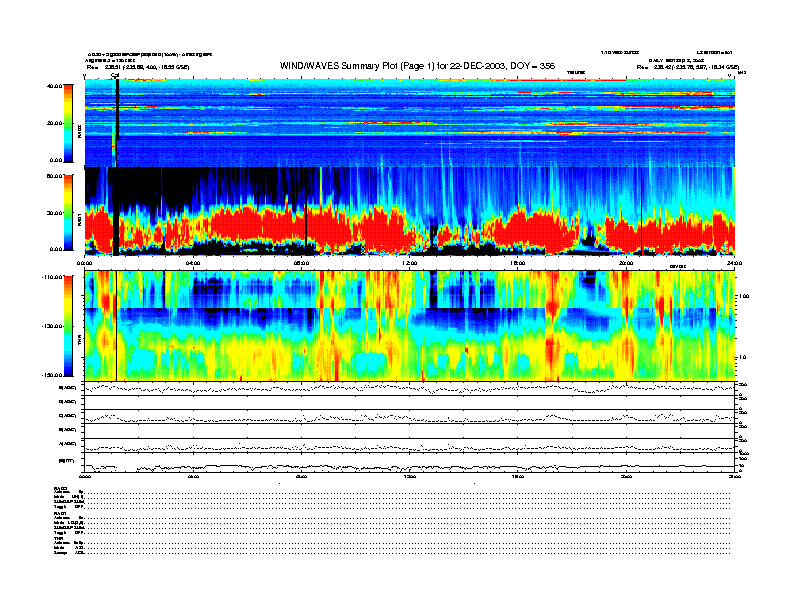Click the RAD1 vertical axis label
The width and height of the screenshot is (792, 612).
coord(79,220)
